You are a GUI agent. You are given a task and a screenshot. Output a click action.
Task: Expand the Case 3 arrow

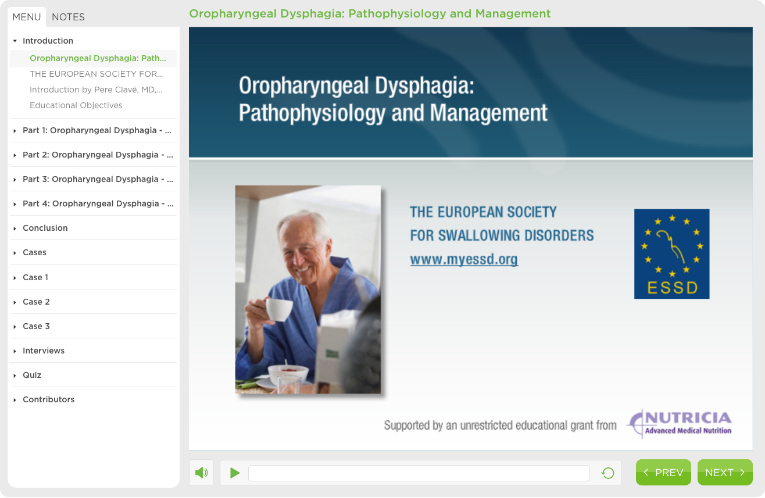click(x=15, y=326)
